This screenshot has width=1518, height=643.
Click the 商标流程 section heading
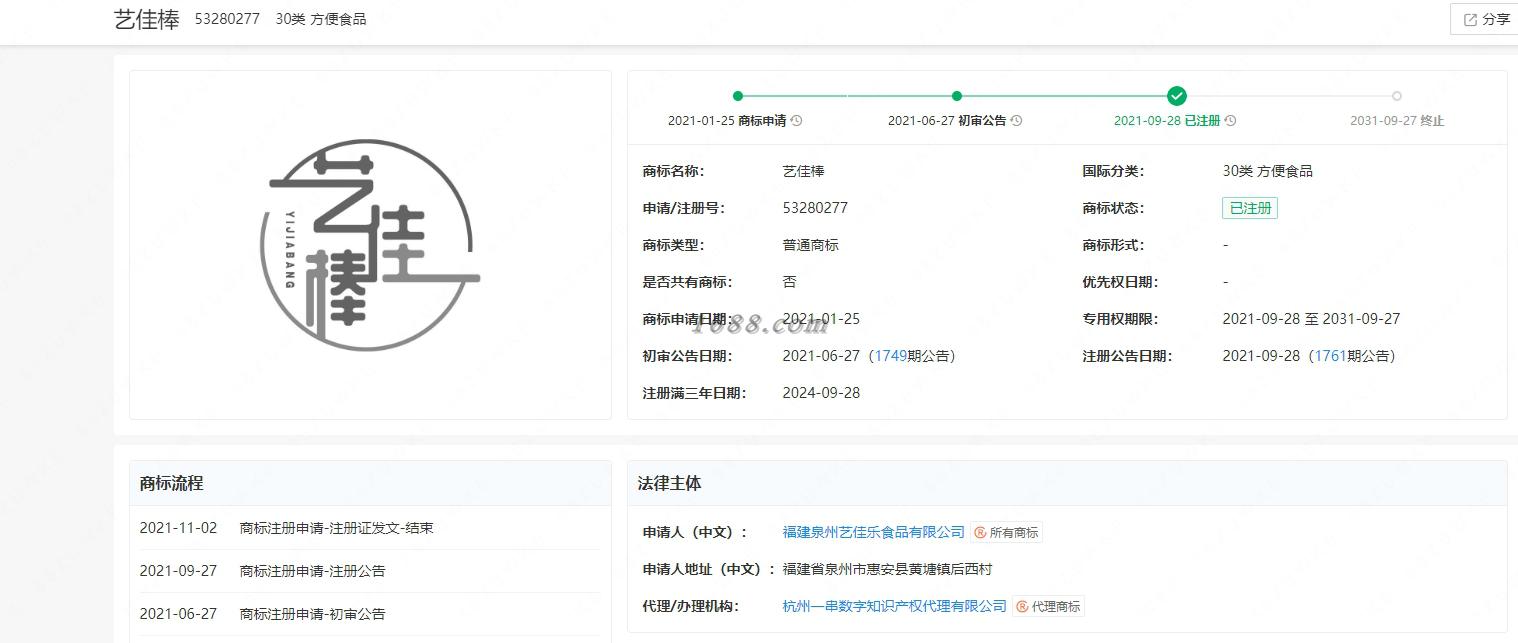pos(171,483)
